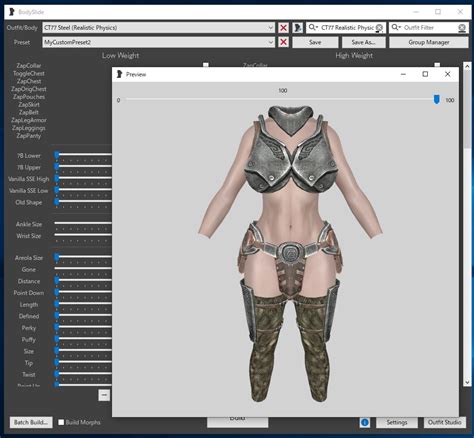Click the blue info icon
The height and width of the screenshot is (438, 474).
(365, 422)
